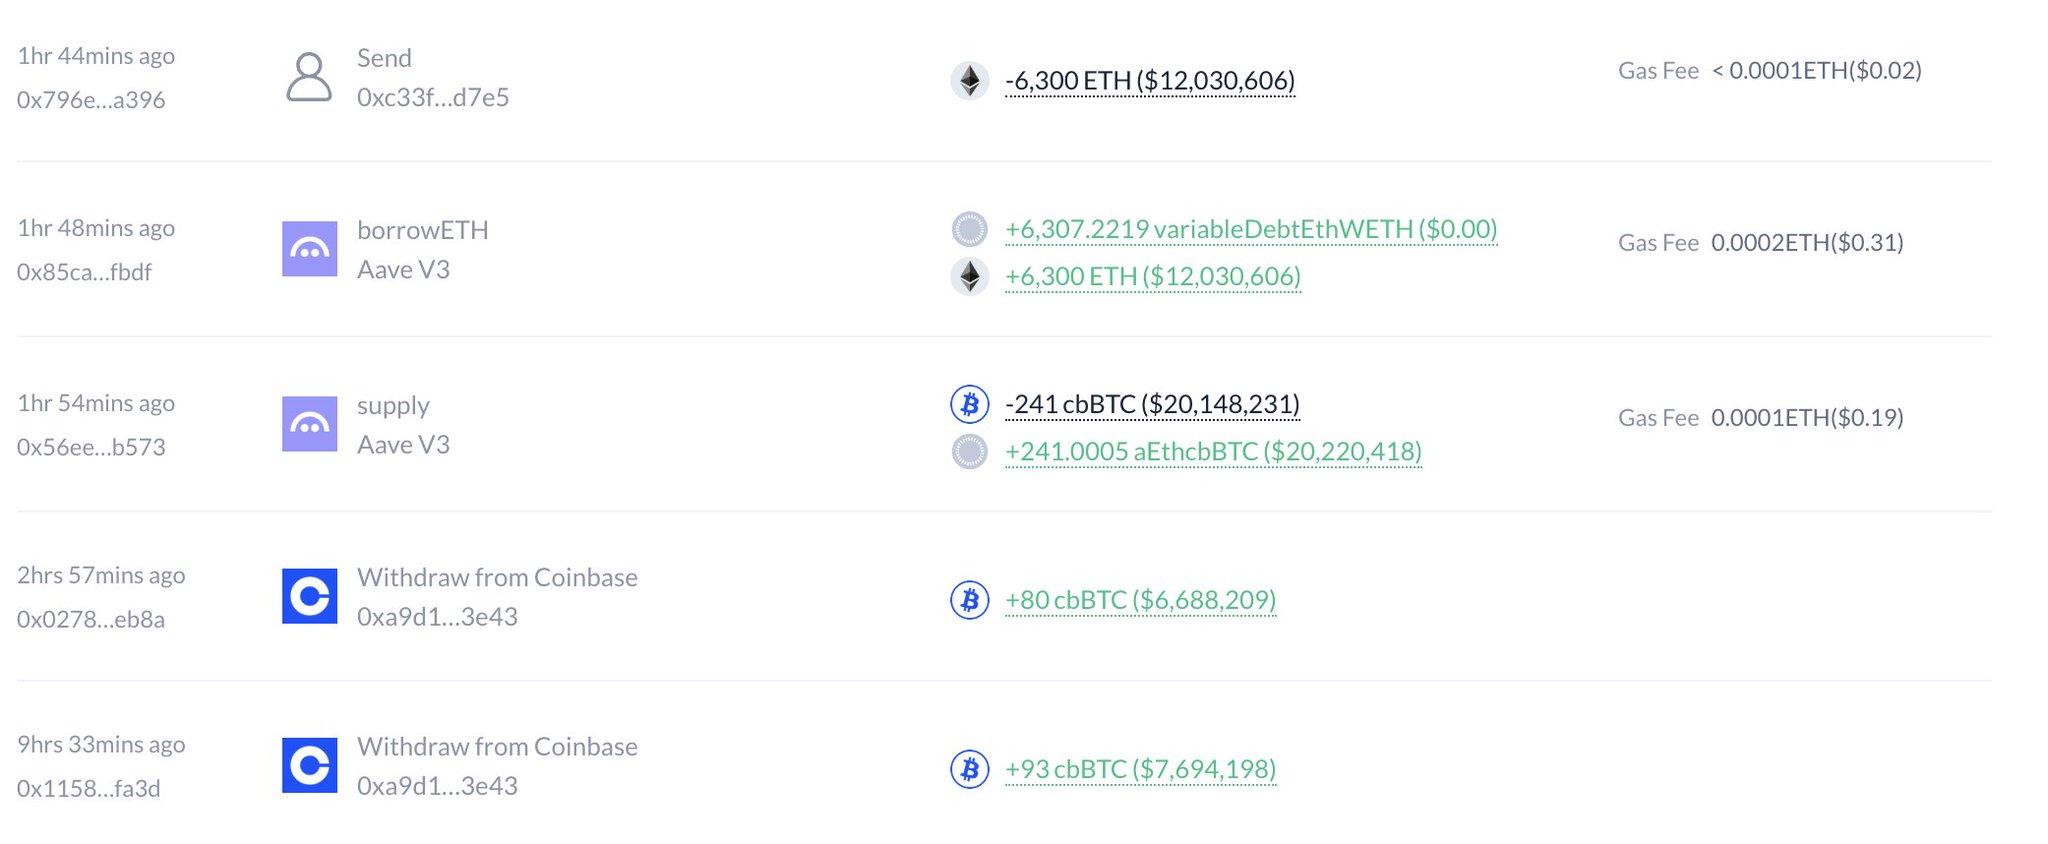Viewport: 2048px width, 844px height.
Task: Click the user avatar icon beside Send
Action: pyautogui.click(x=309, y=78)
